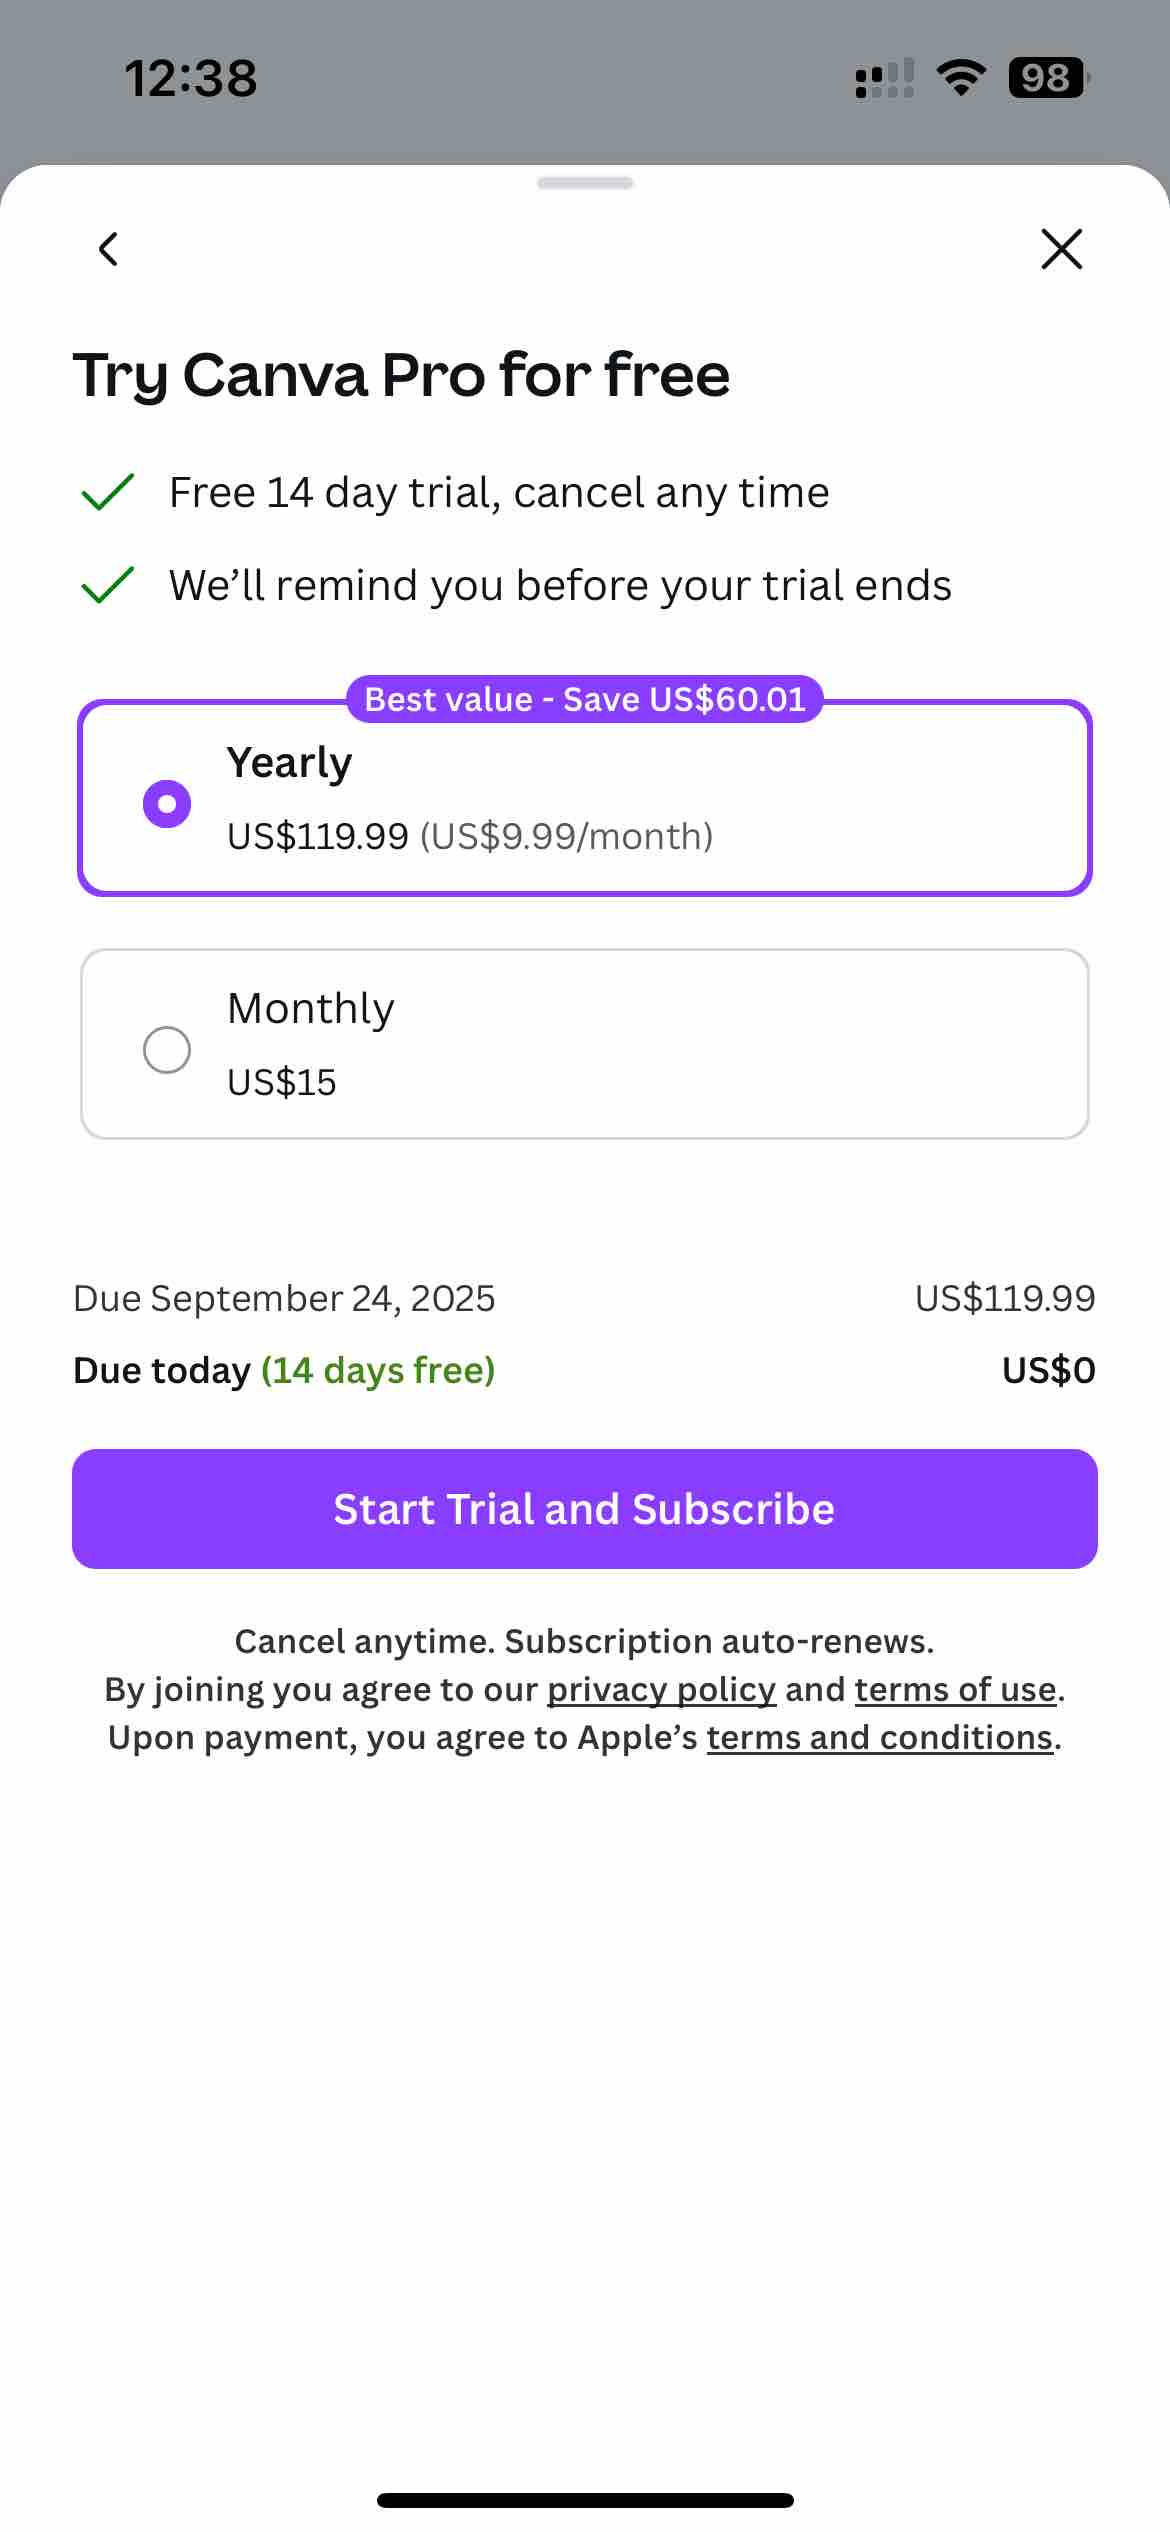1170x2532 pixels.
Task: Choose the Monthly US$15 plan card
Action: (x=585, y=1044)
